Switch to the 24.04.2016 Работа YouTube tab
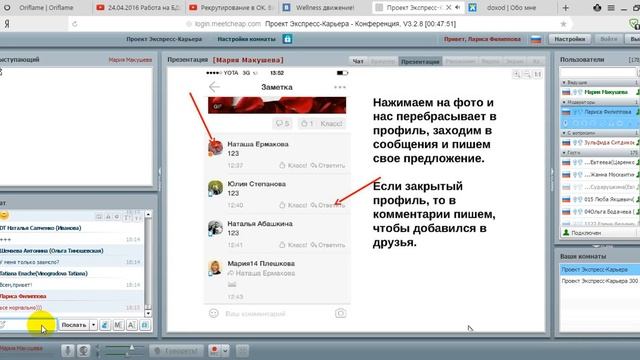The image size is (640, 360). coord(139,8)
